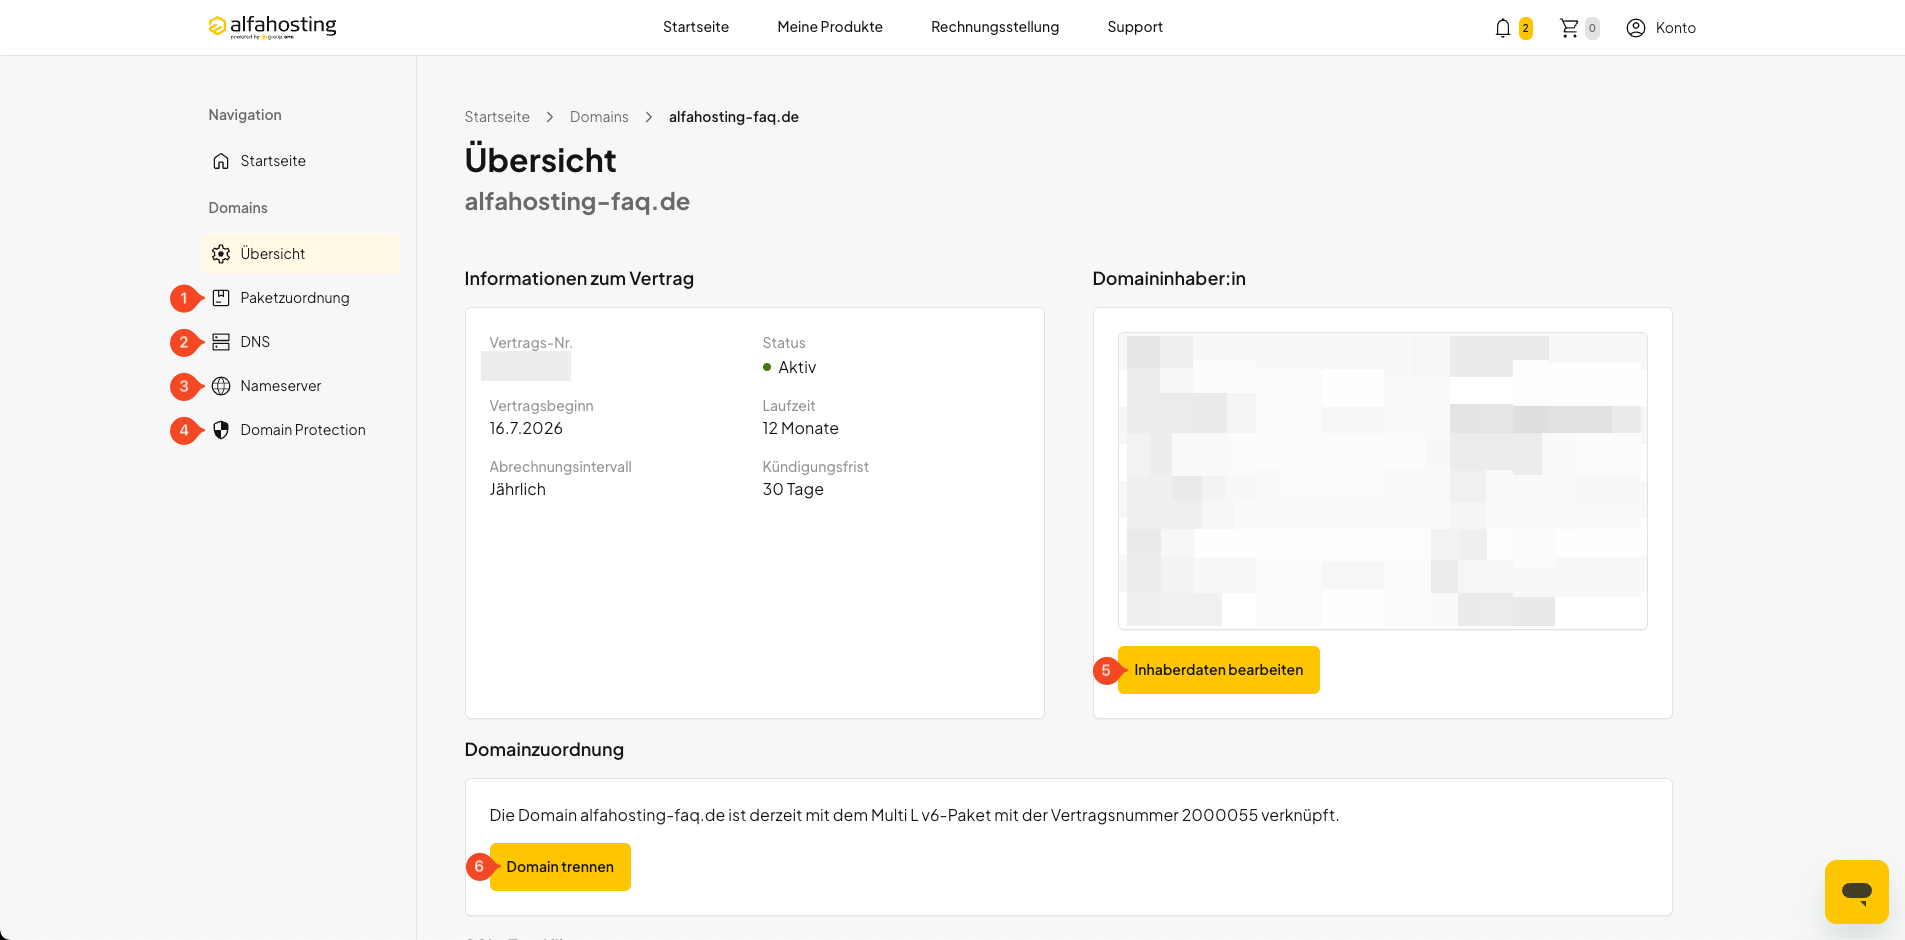
Task: Click the blurred Domaininhaber:in details box
Action: (1382, 481)
